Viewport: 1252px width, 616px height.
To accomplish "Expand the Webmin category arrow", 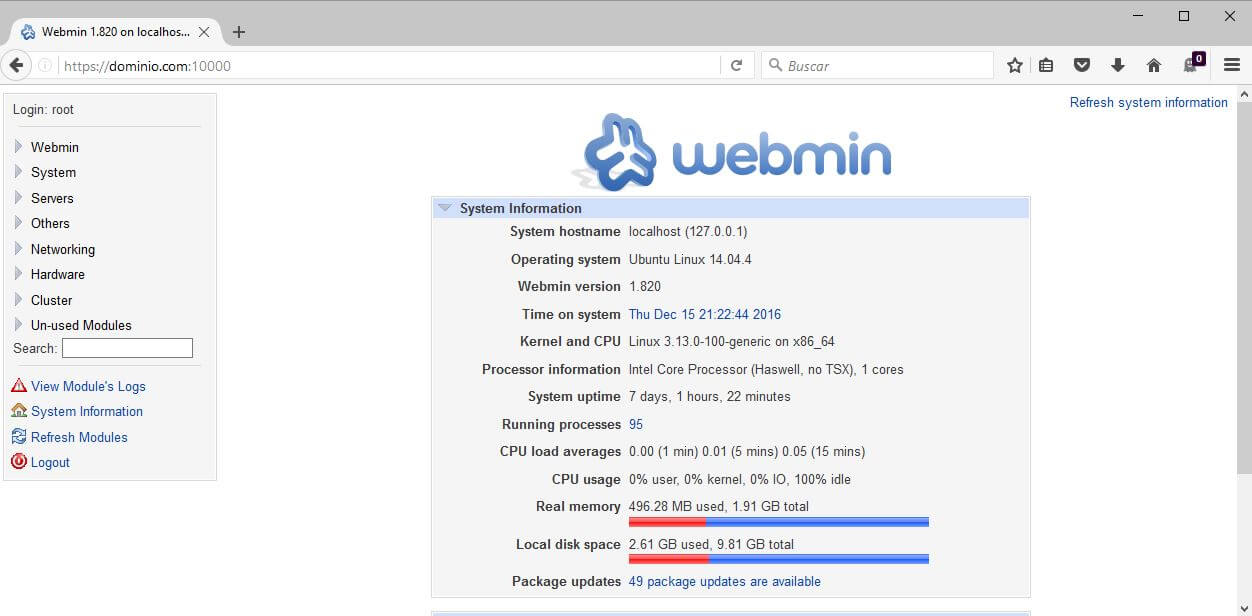I will [18, 146].
